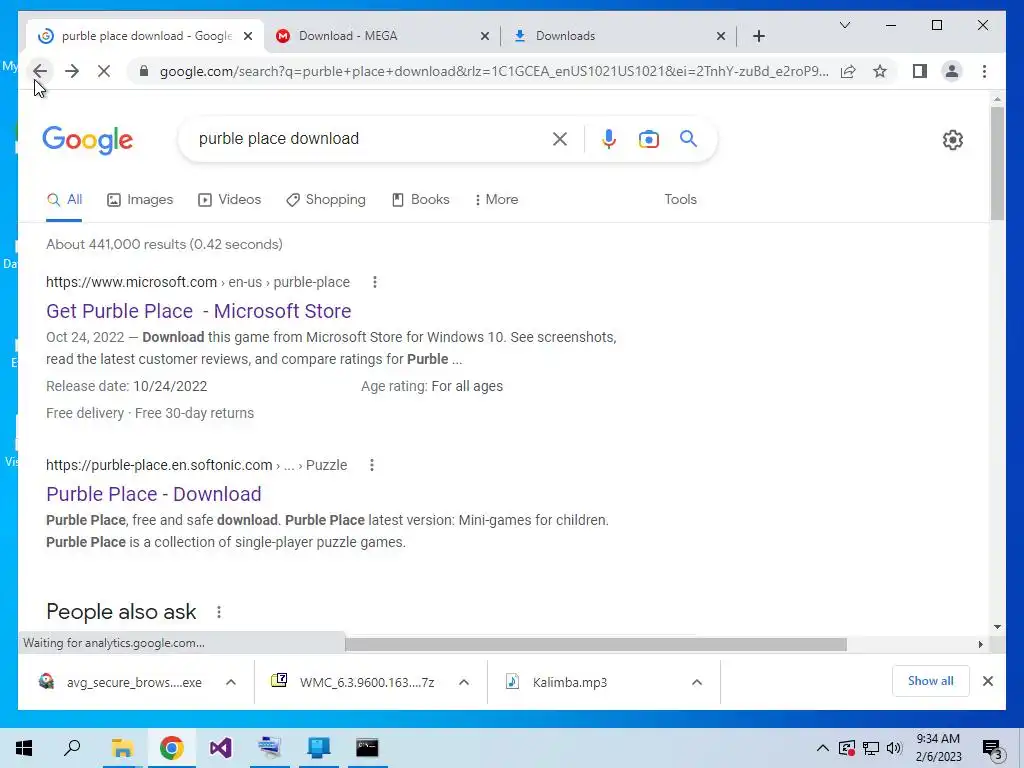The height and width of the screenshot is (768, 1024).
Task: Click the browser forward arrow
Action: 72,71
